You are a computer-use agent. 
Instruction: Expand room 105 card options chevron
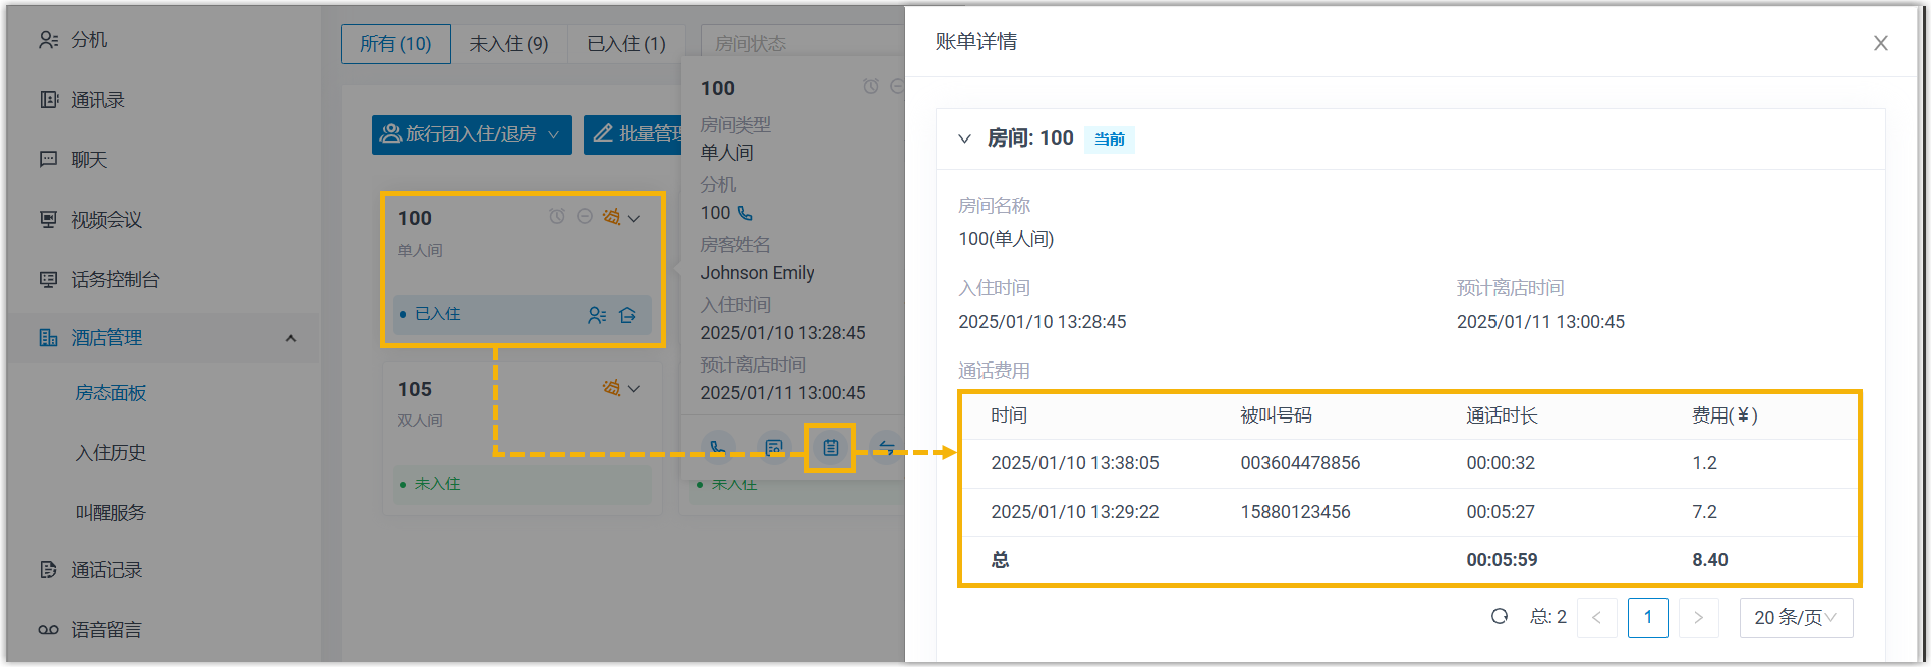(634, 389)
